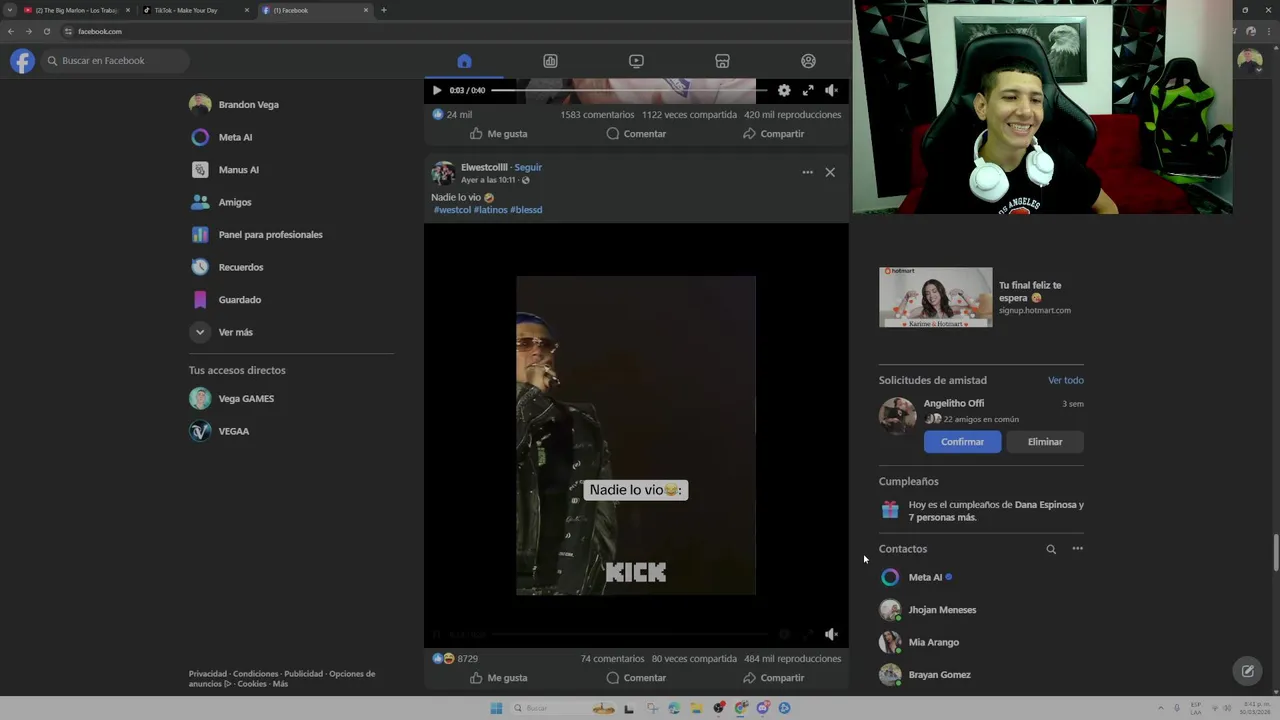
Task: View 1583 comentarios on top post
Action: (598, 115)
